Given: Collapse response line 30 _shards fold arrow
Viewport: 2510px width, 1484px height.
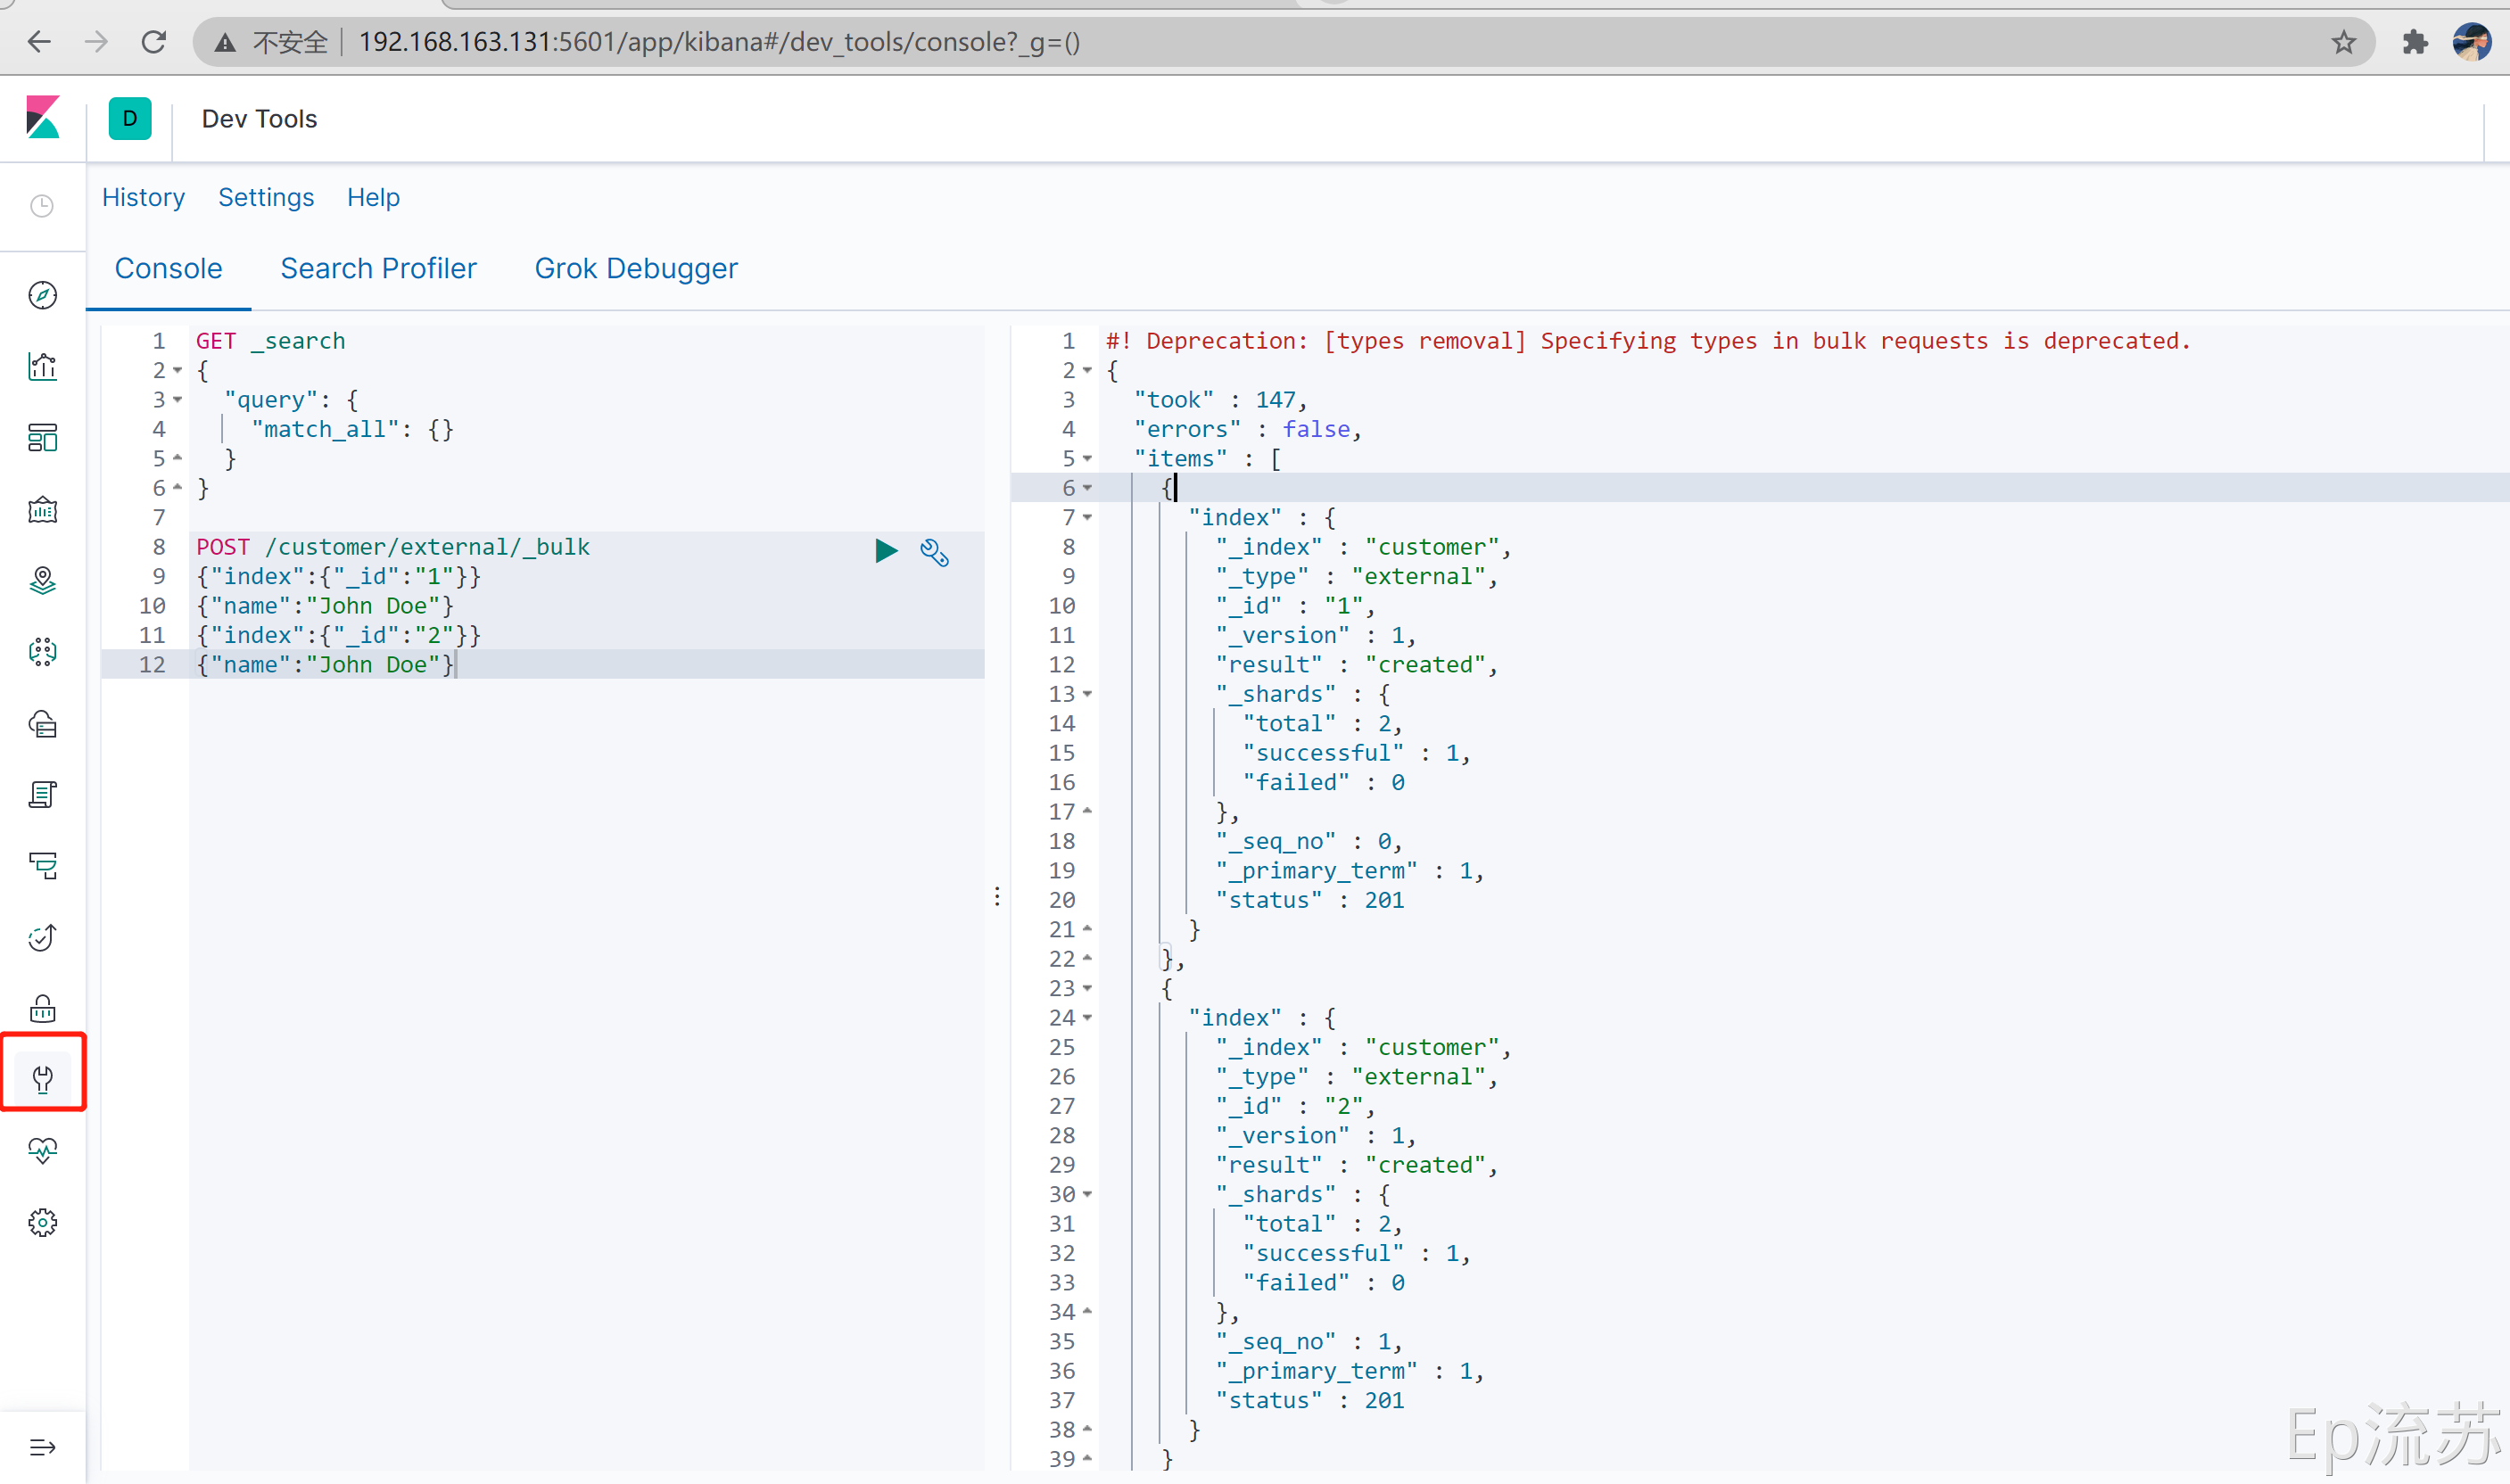Looking at the screenshot, I should tap(1087, 1194).
